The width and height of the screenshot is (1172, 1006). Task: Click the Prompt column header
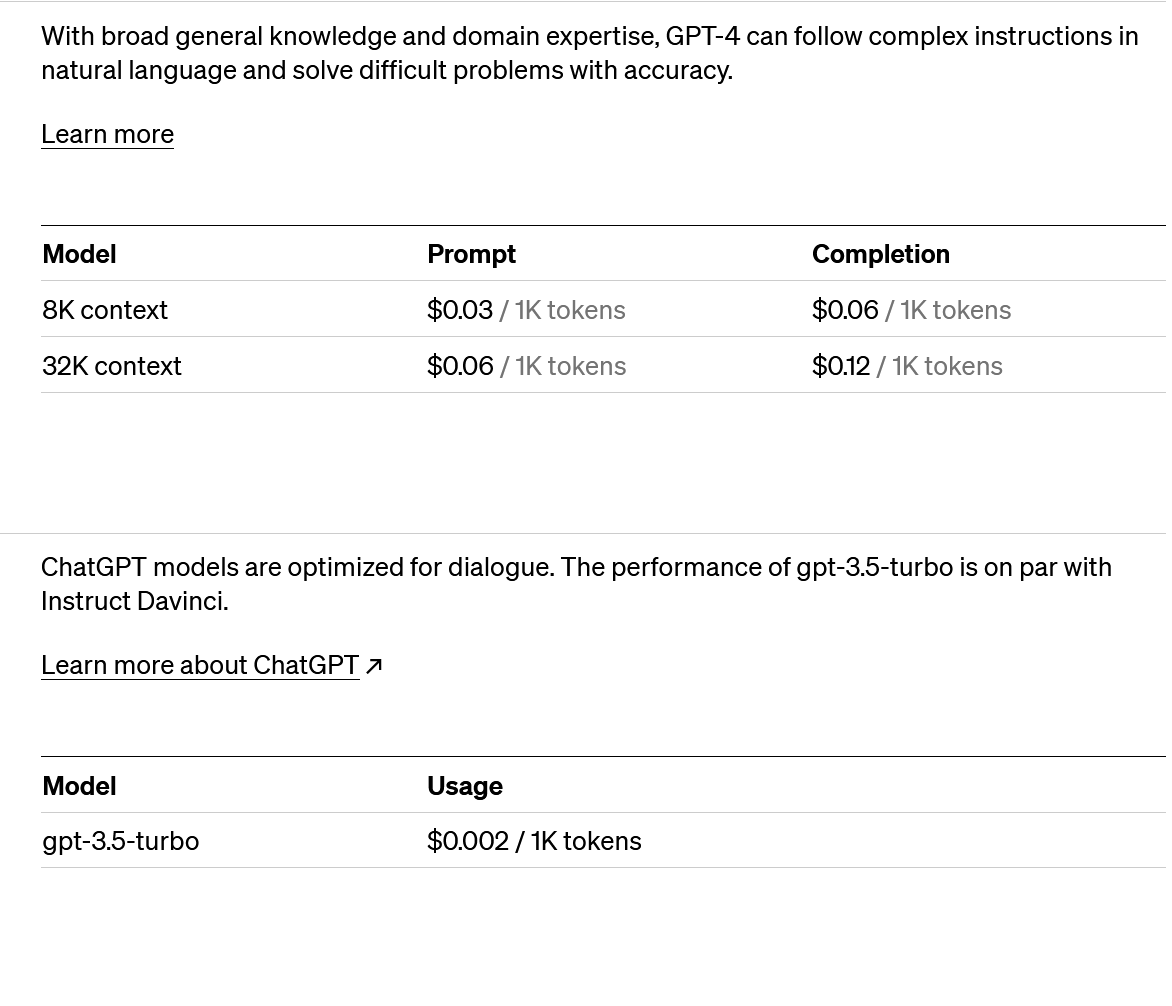[472, 254]
